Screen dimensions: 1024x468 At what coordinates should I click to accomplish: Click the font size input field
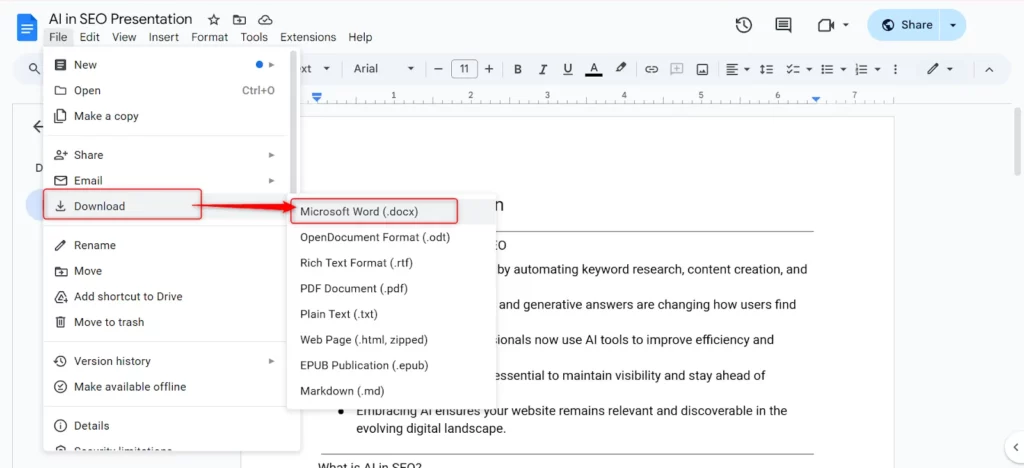(464, 69)
